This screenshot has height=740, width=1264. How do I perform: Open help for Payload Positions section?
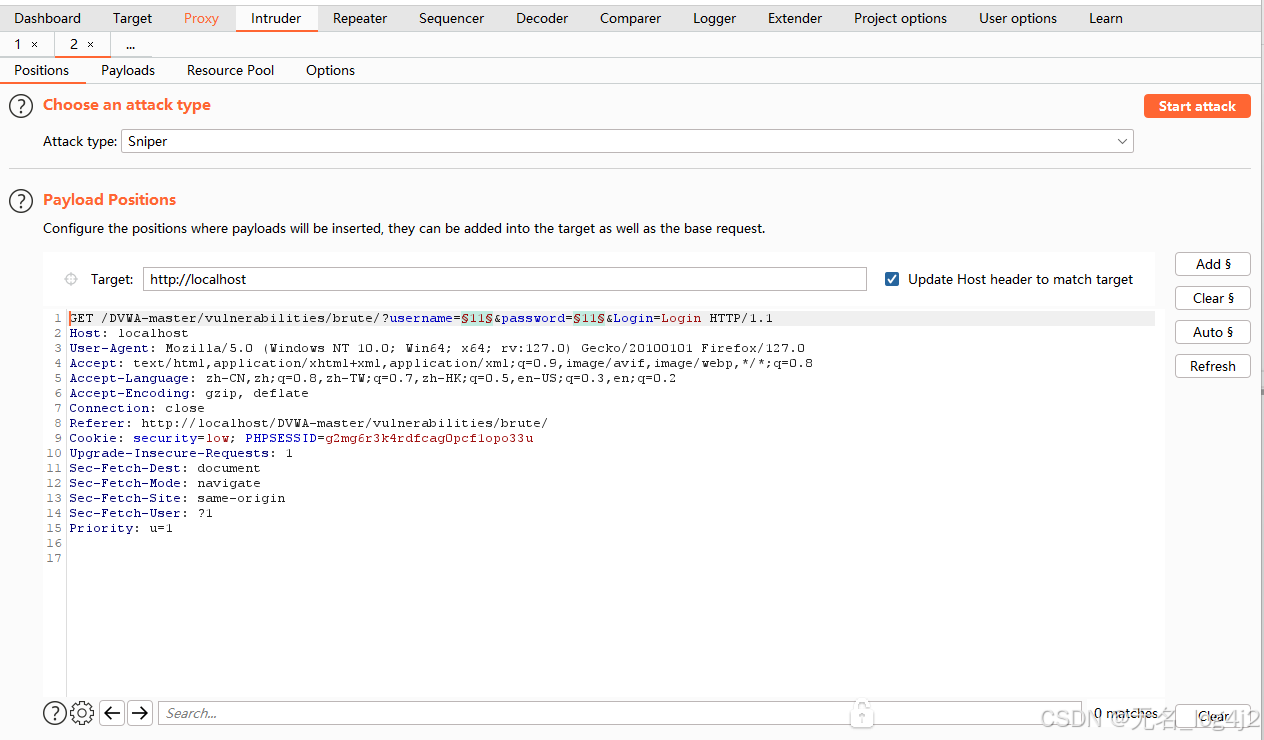(x=21, y=201)
